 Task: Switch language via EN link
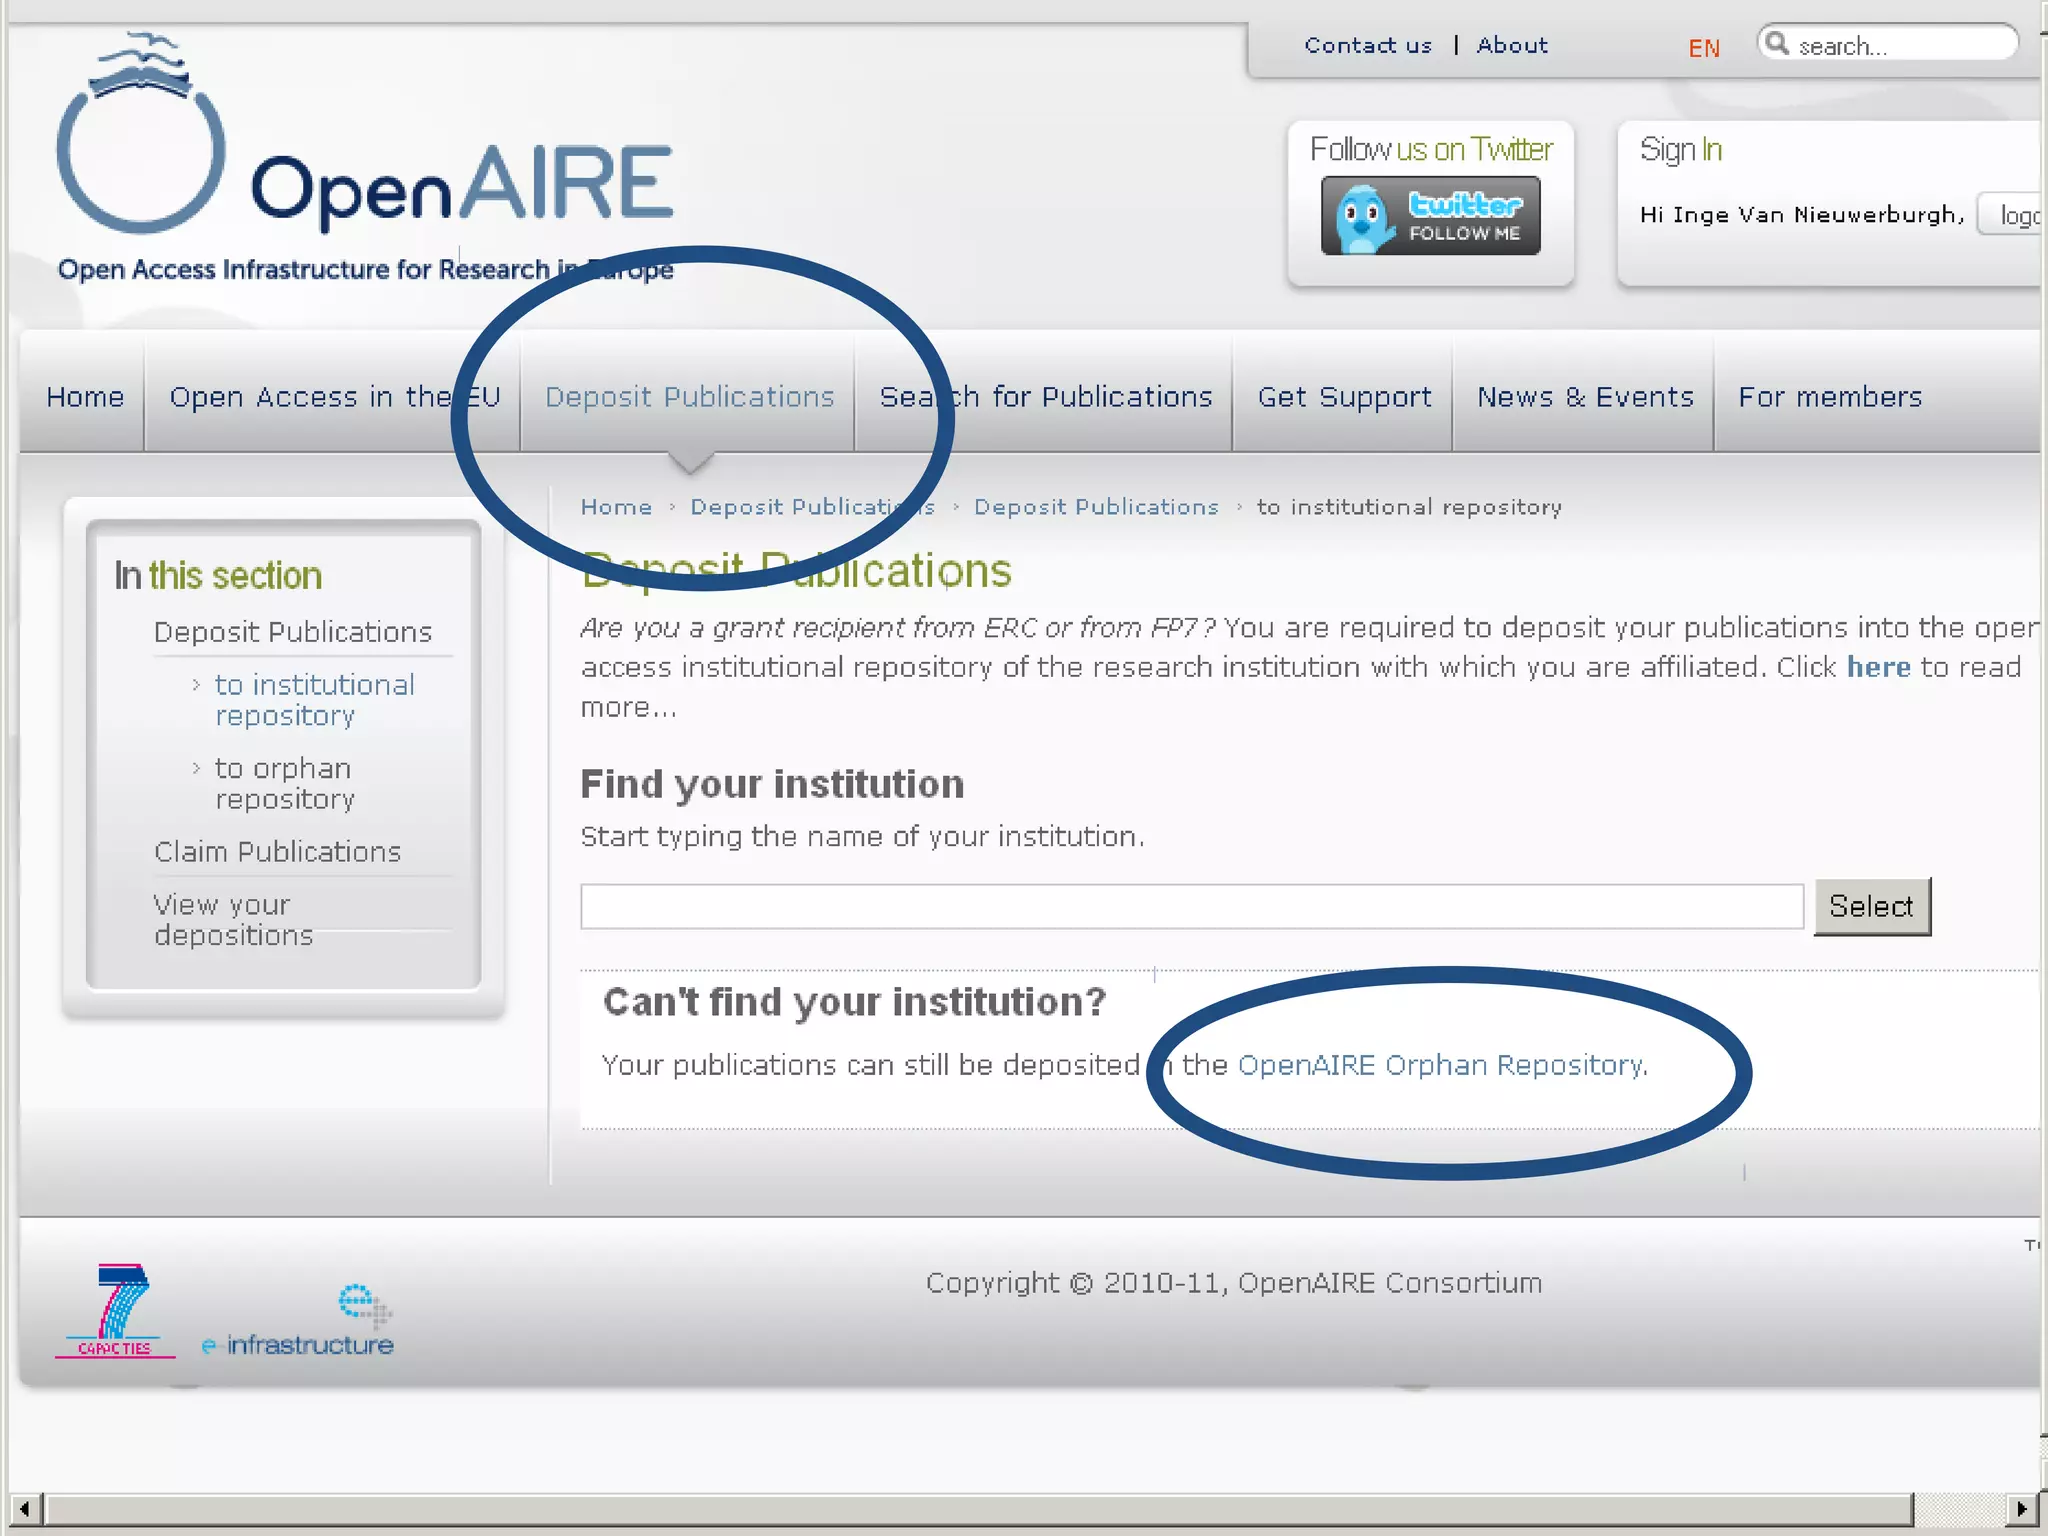[x=1704, y=48]
